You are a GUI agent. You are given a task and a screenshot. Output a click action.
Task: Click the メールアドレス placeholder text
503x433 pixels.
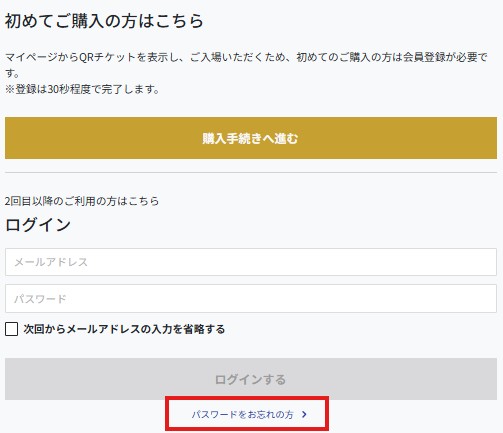click(x=51, y=262)
